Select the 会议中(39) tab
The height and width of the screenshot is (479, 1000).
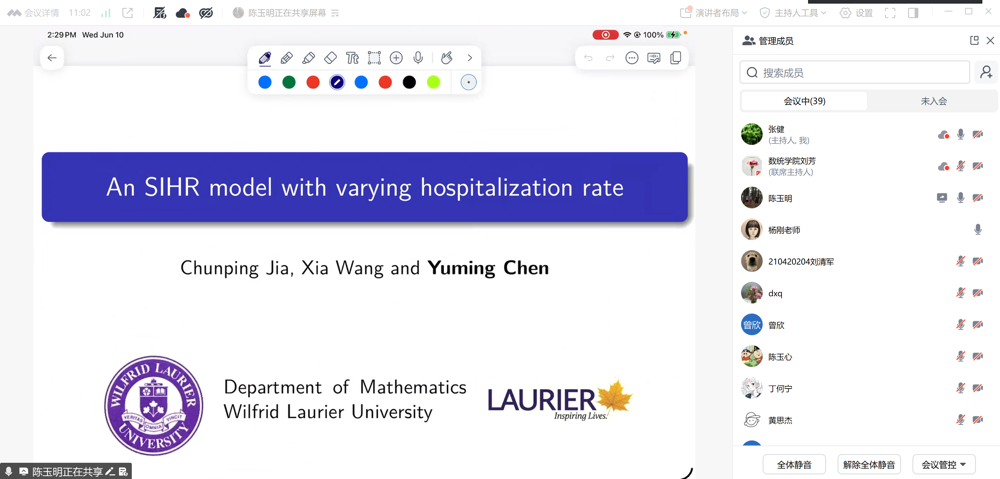(x=804, y=101)
